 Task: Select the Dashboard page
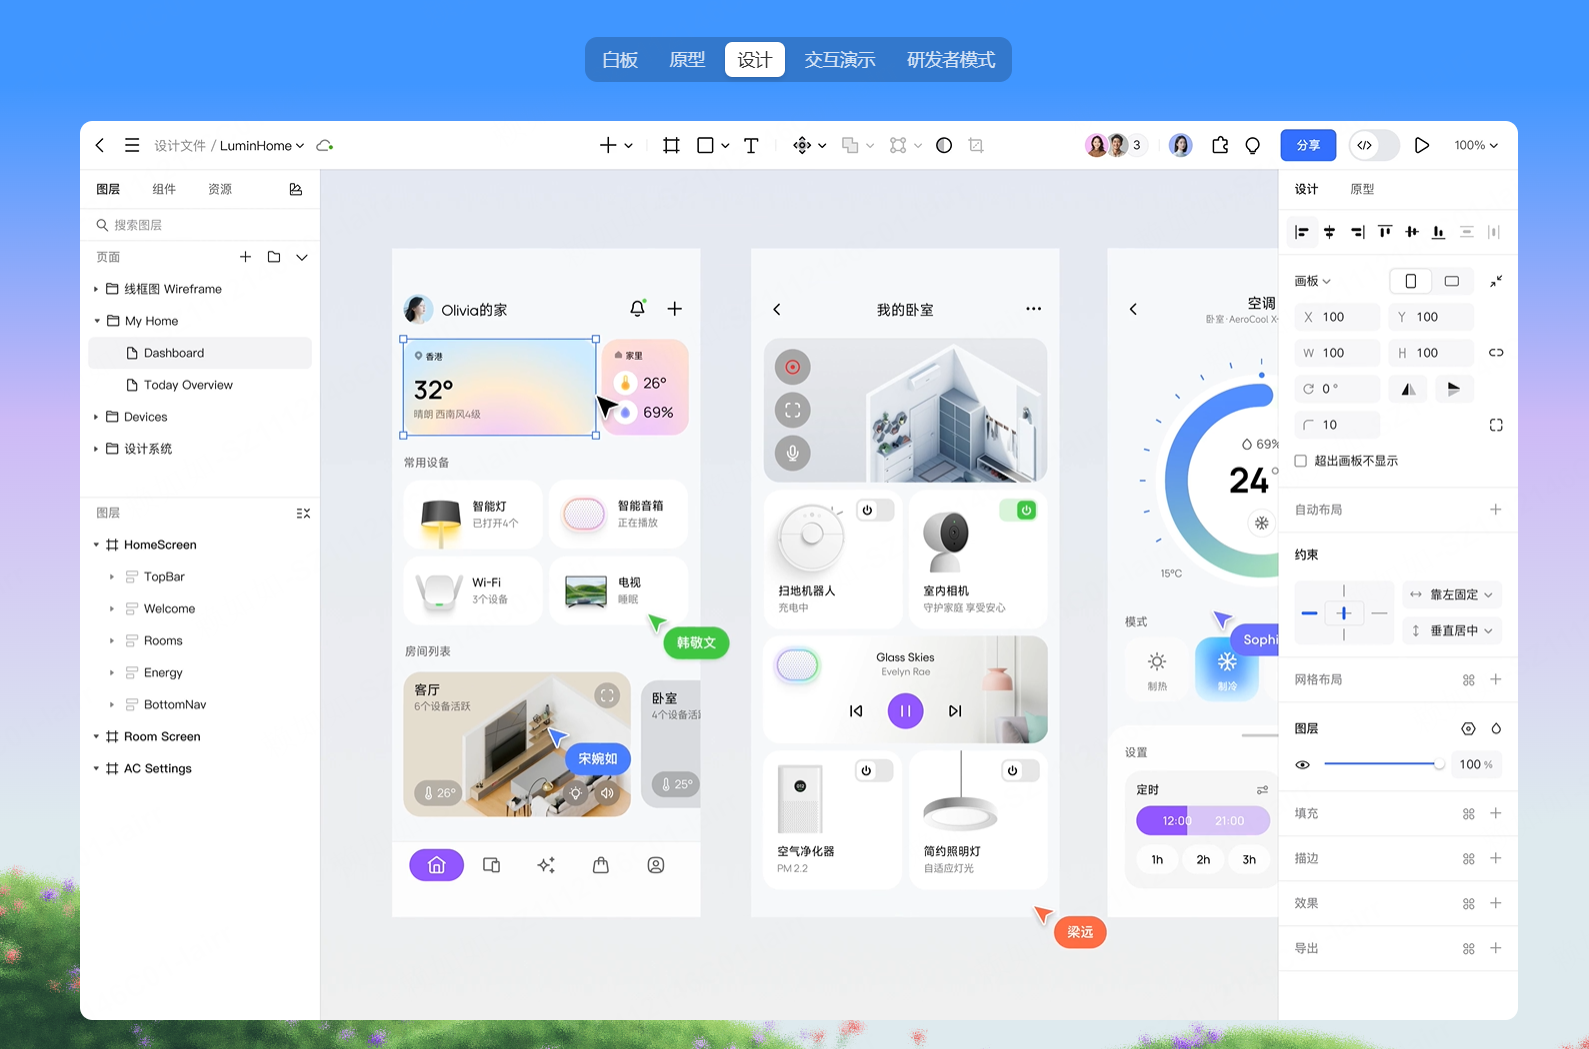click(x=200, y=353)
